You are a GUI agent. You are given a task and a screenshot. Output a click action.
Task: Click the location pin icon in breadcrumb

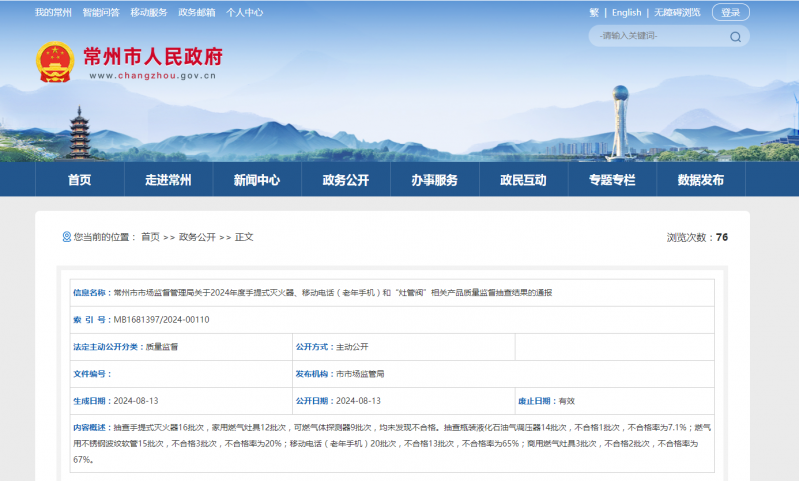[67, 237]
